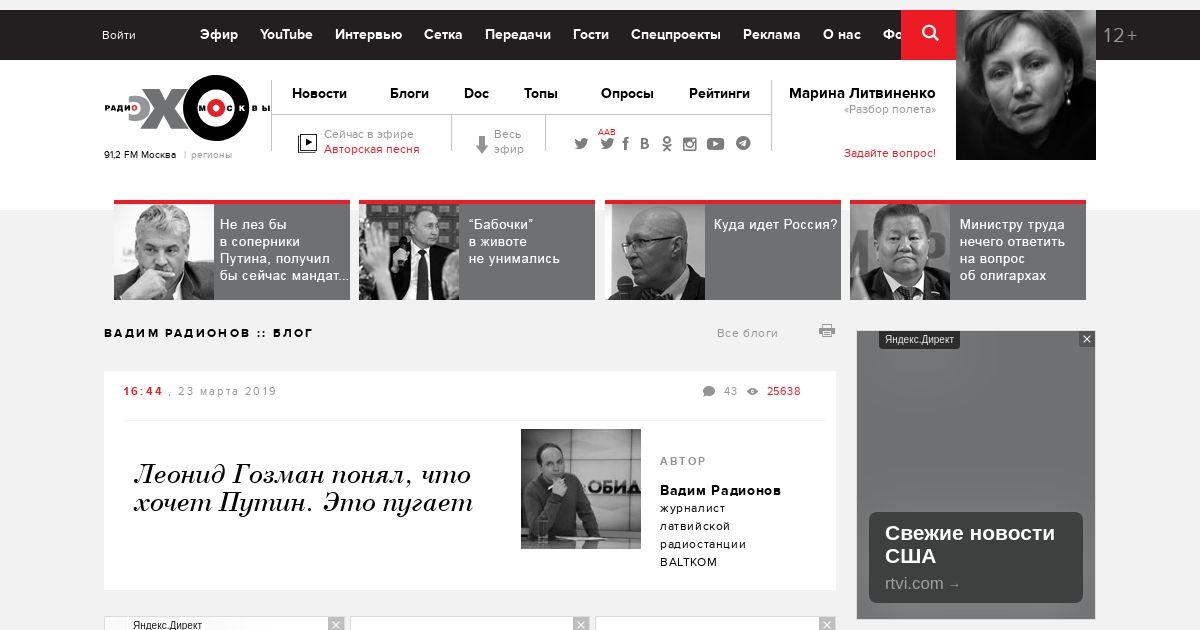Click the Марина Литвиненко portrait photo
Viewport: 1200px width, 630px height.
(1026, 85)
